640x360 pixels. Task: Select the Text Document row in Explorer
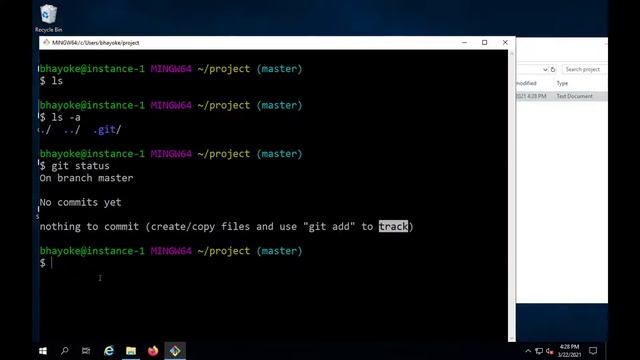click(x=562, y=96)
